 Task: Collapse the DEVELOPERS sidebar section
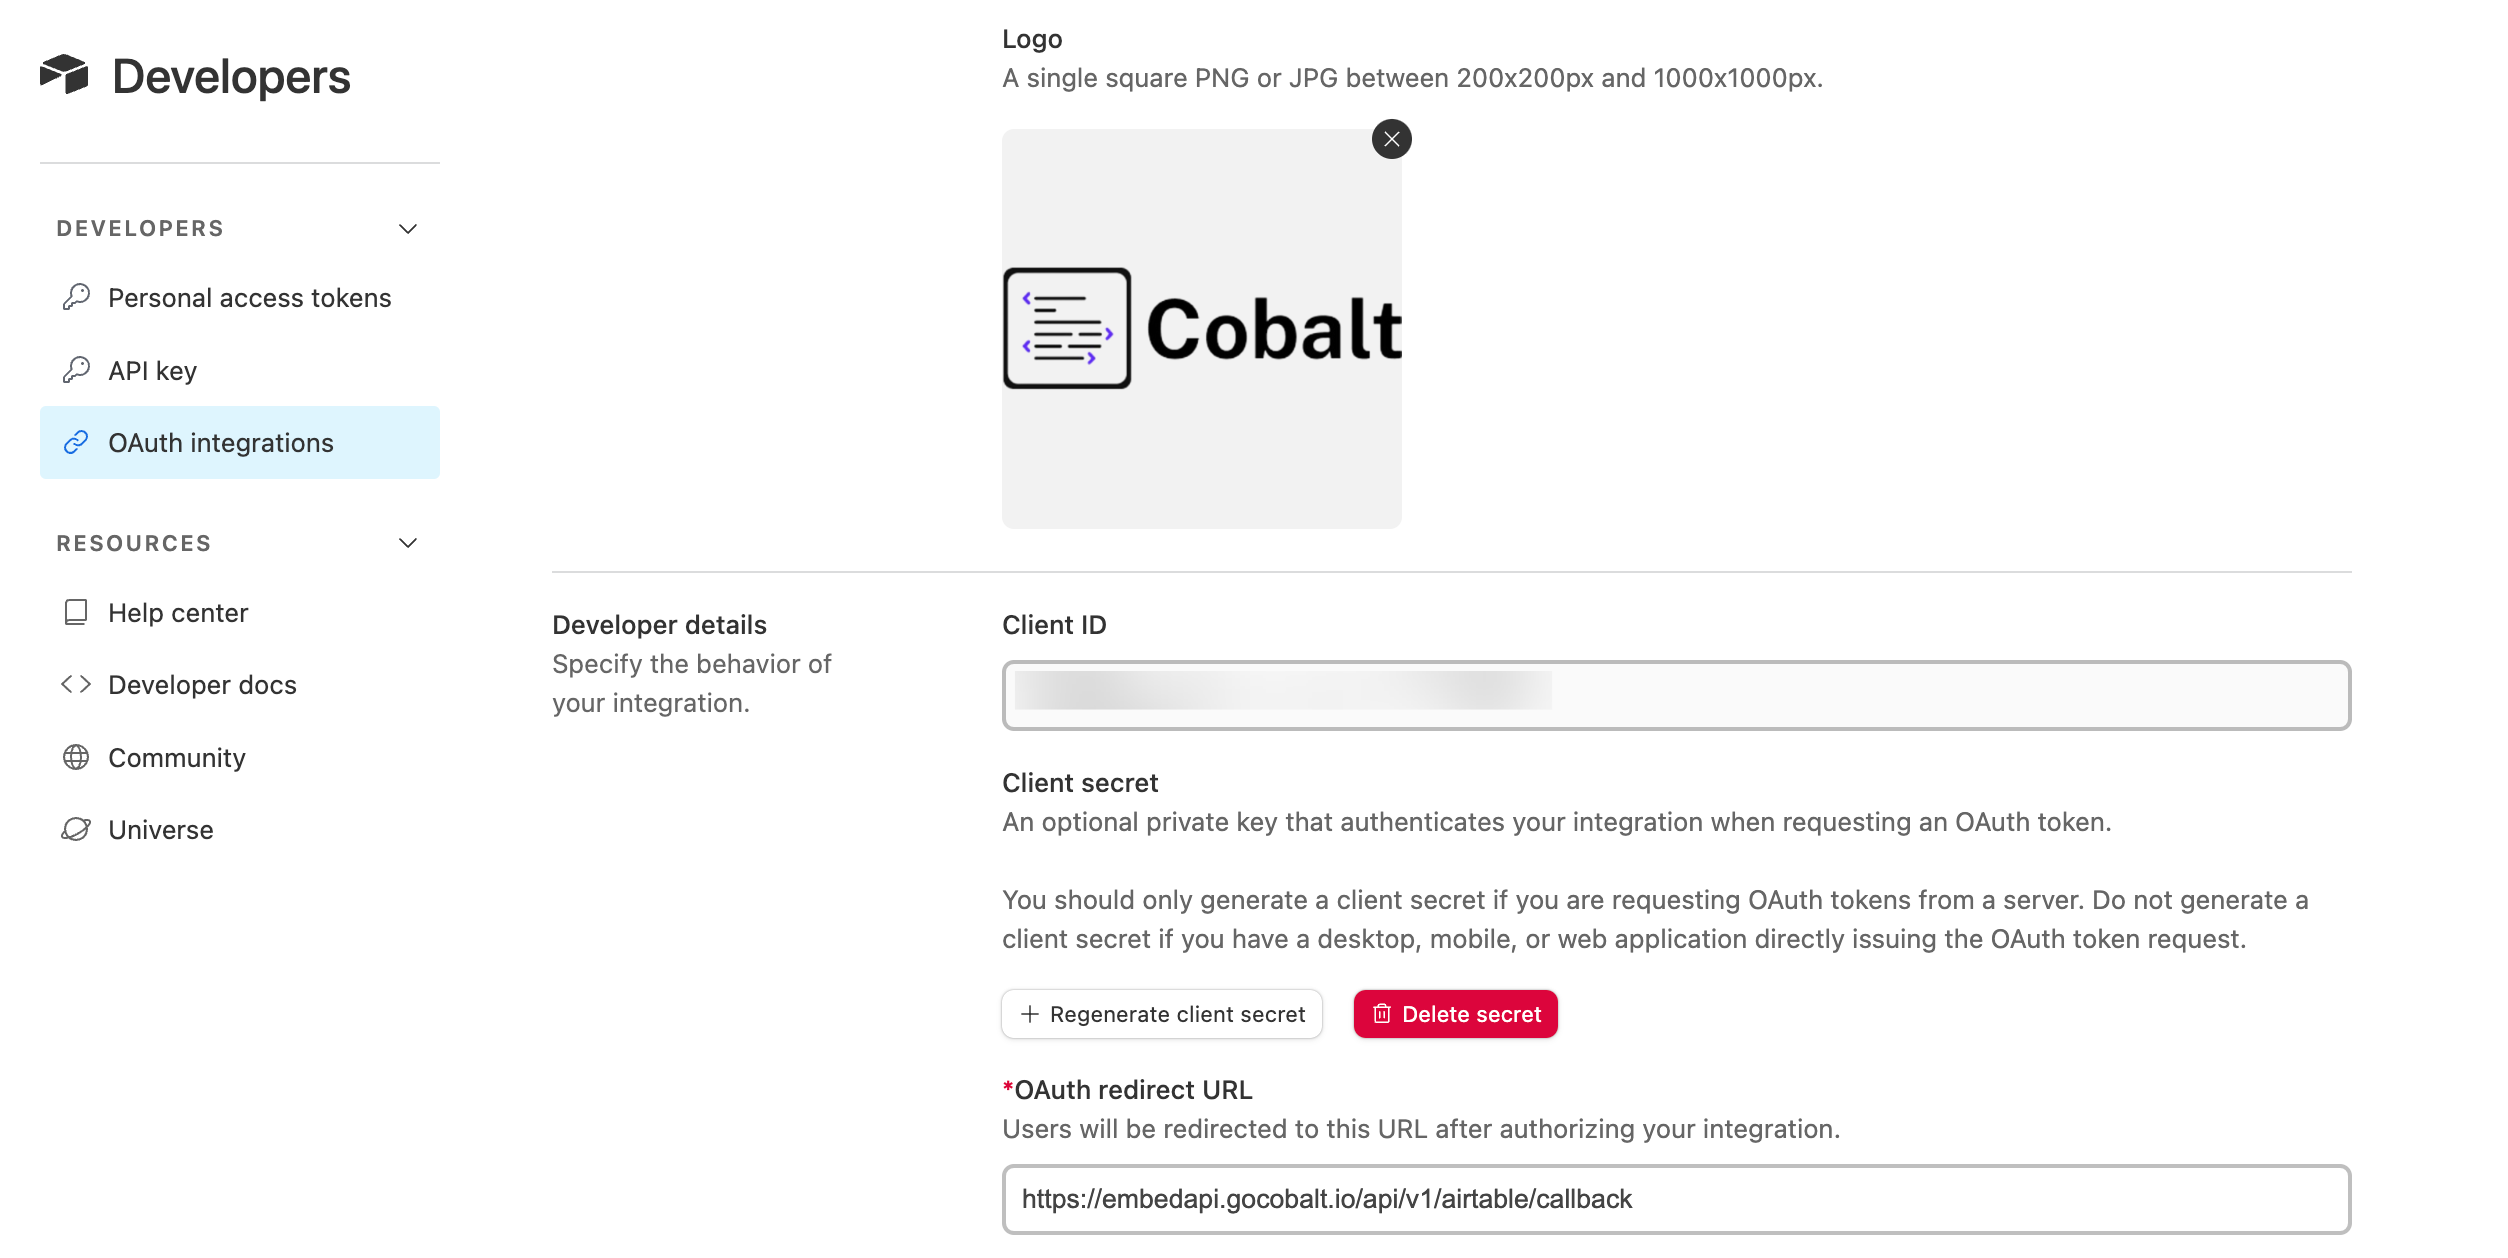(408, 229)
